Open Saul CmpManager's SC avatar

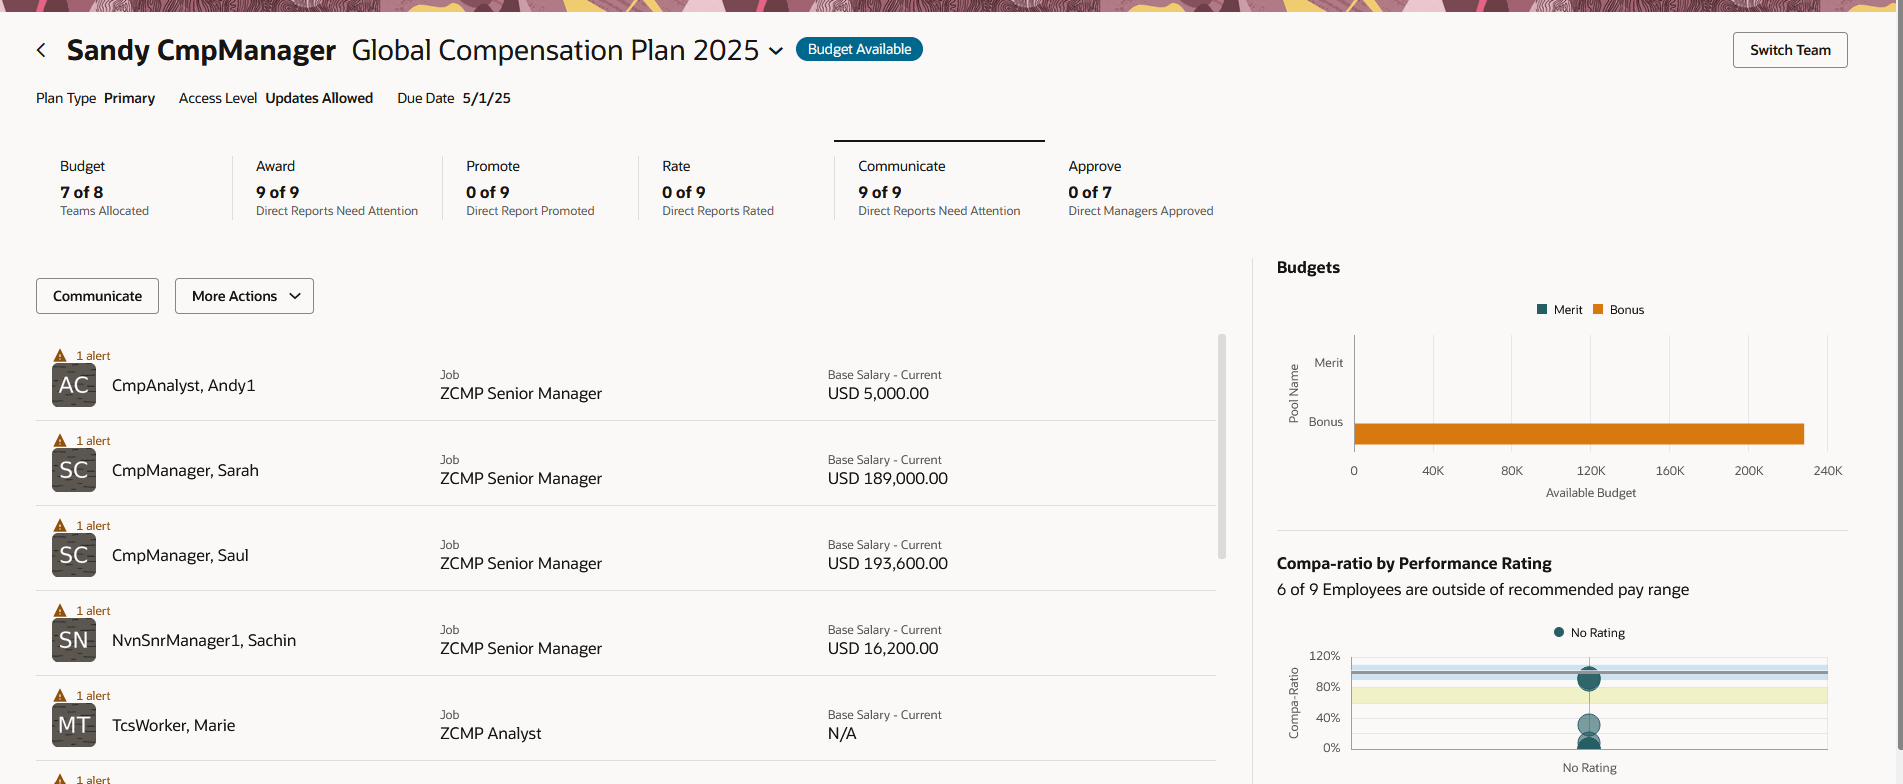pos(74,556)
